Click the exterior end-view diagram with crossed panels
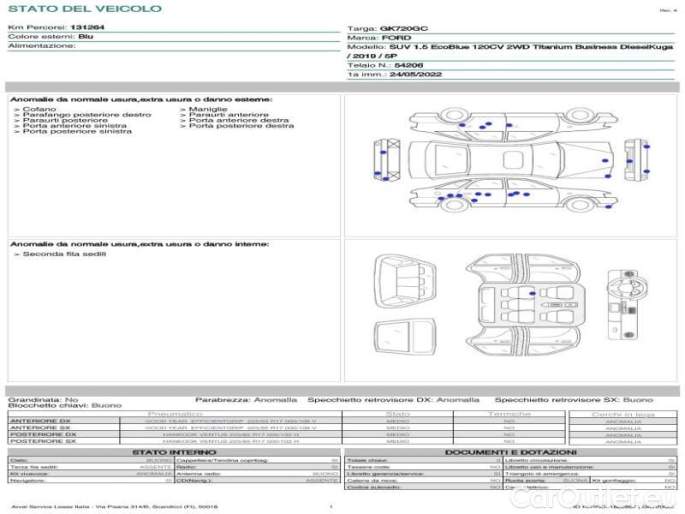The height and width of the screenshot is (514, 685). pyautogui.click(x=387, y=160)
